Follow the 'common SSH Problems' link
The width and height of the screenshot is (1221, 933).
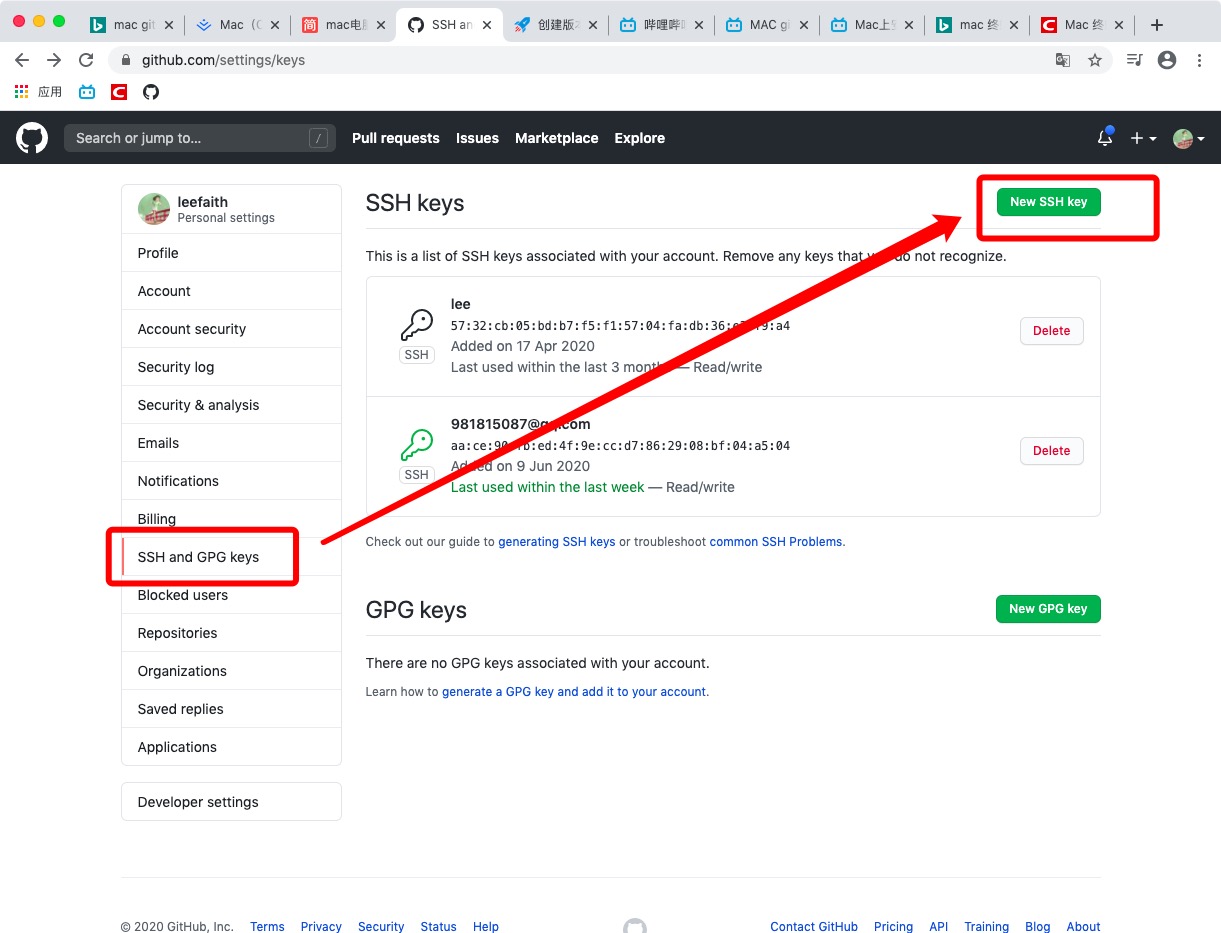click(777, 542)
